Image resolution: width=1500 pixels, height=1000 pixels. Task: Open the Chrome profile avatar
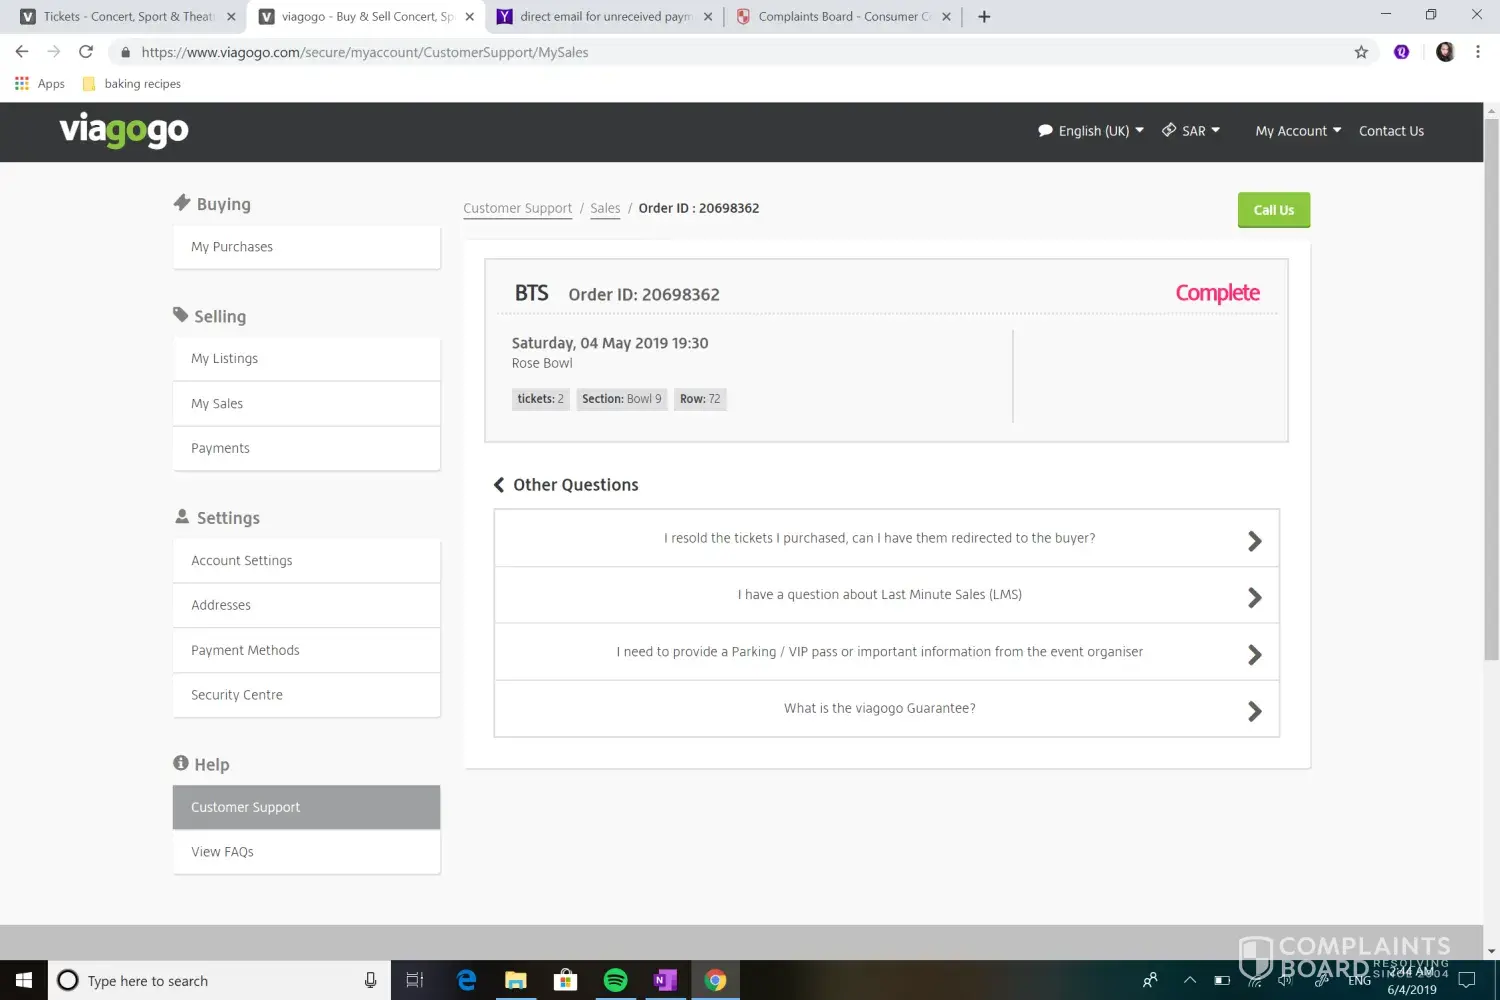(1445, 52)
